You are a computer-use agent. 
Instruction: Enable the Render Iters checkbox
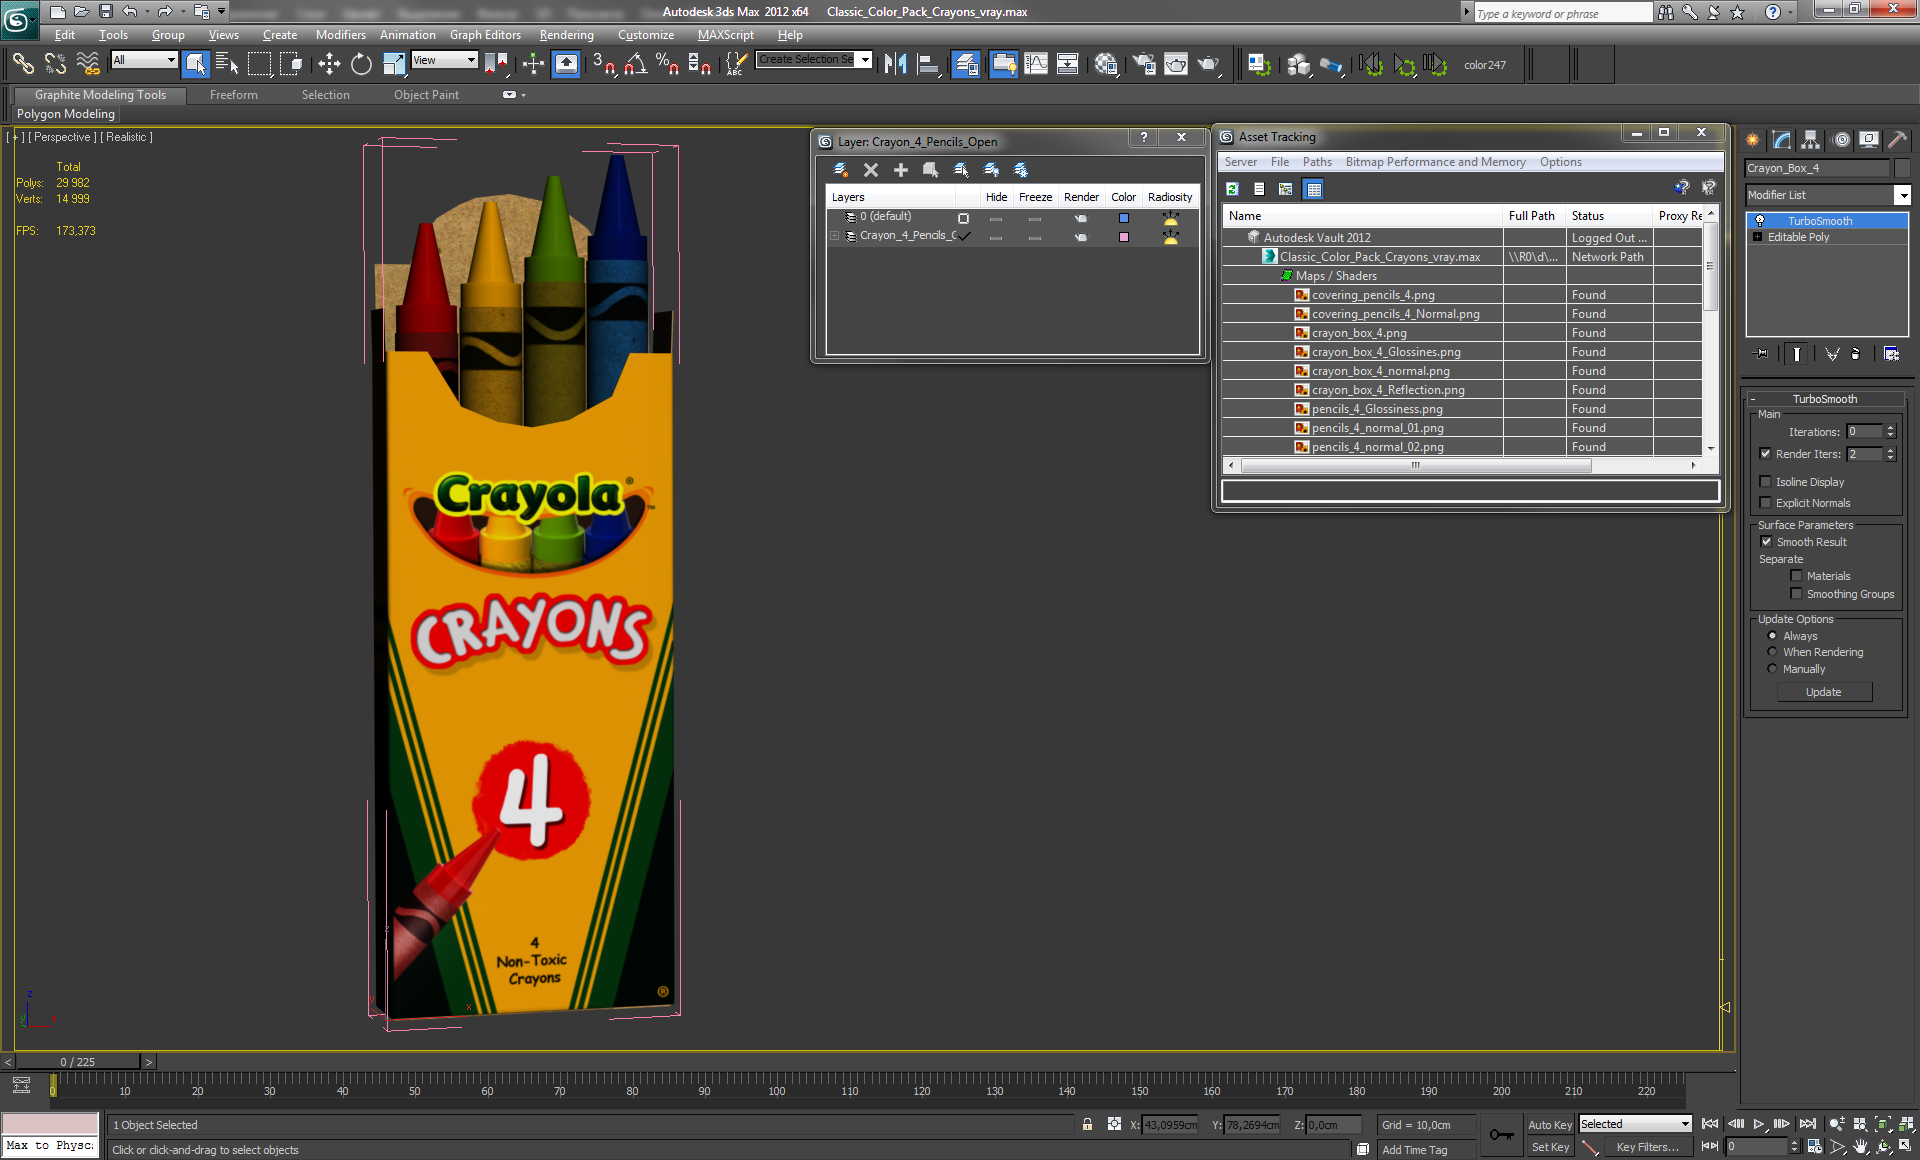click(x=1766, y=454)
